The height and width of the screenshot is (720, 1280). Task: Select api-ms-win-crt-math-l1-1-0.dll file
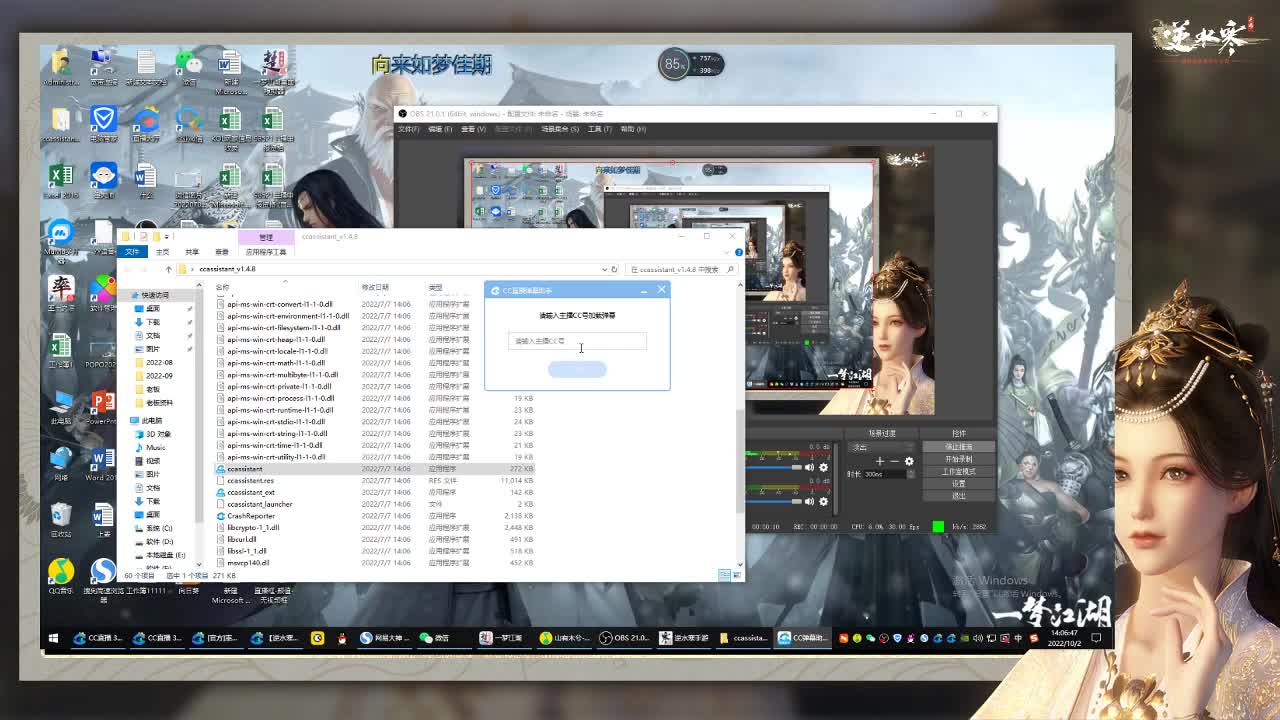[x=276, y=363]
